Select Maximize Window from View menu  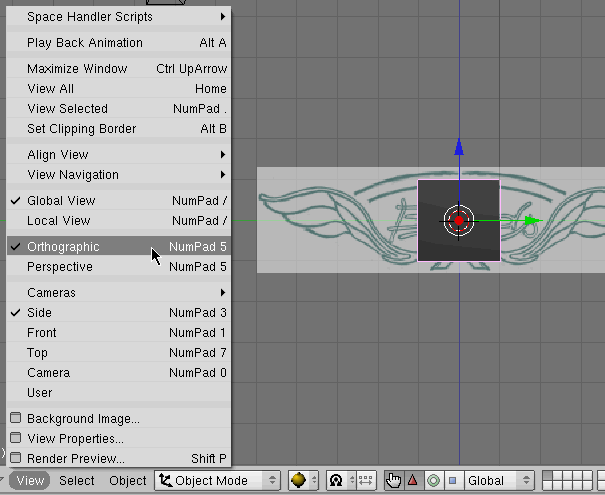[119, 69]
